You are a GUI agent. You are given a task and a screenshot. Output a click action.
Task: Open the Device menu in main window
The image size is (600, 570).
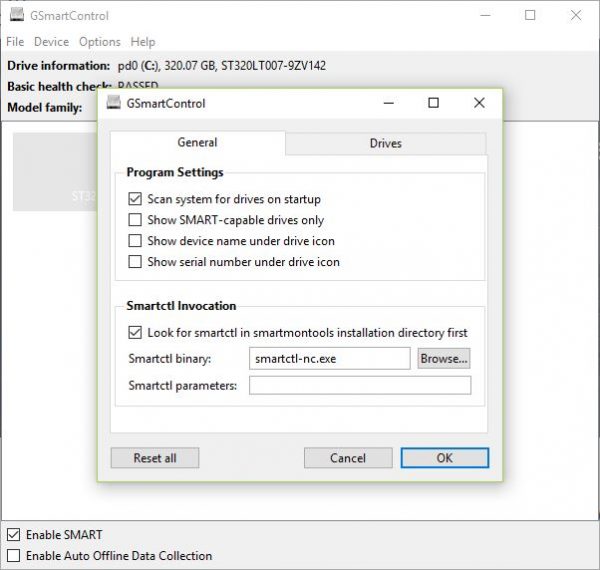pyautogui.click(x=52, y=42)
